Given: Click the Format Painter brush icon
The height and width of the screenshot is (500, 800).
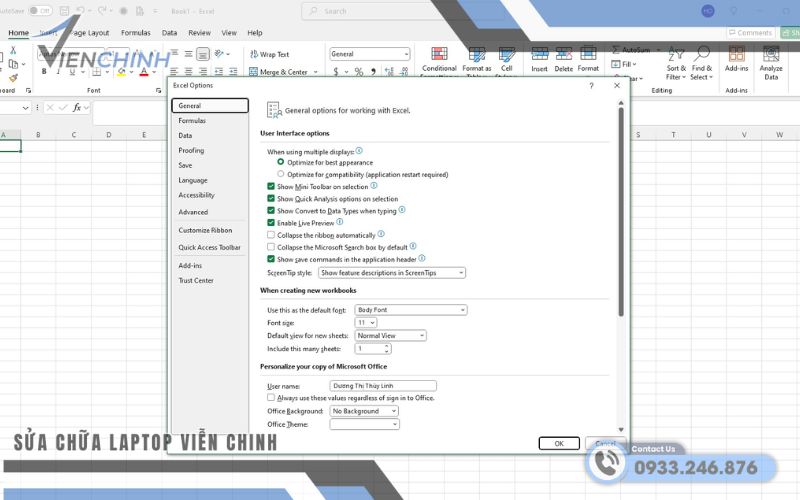Looking at the screenshot, I should tap(13, 78).
